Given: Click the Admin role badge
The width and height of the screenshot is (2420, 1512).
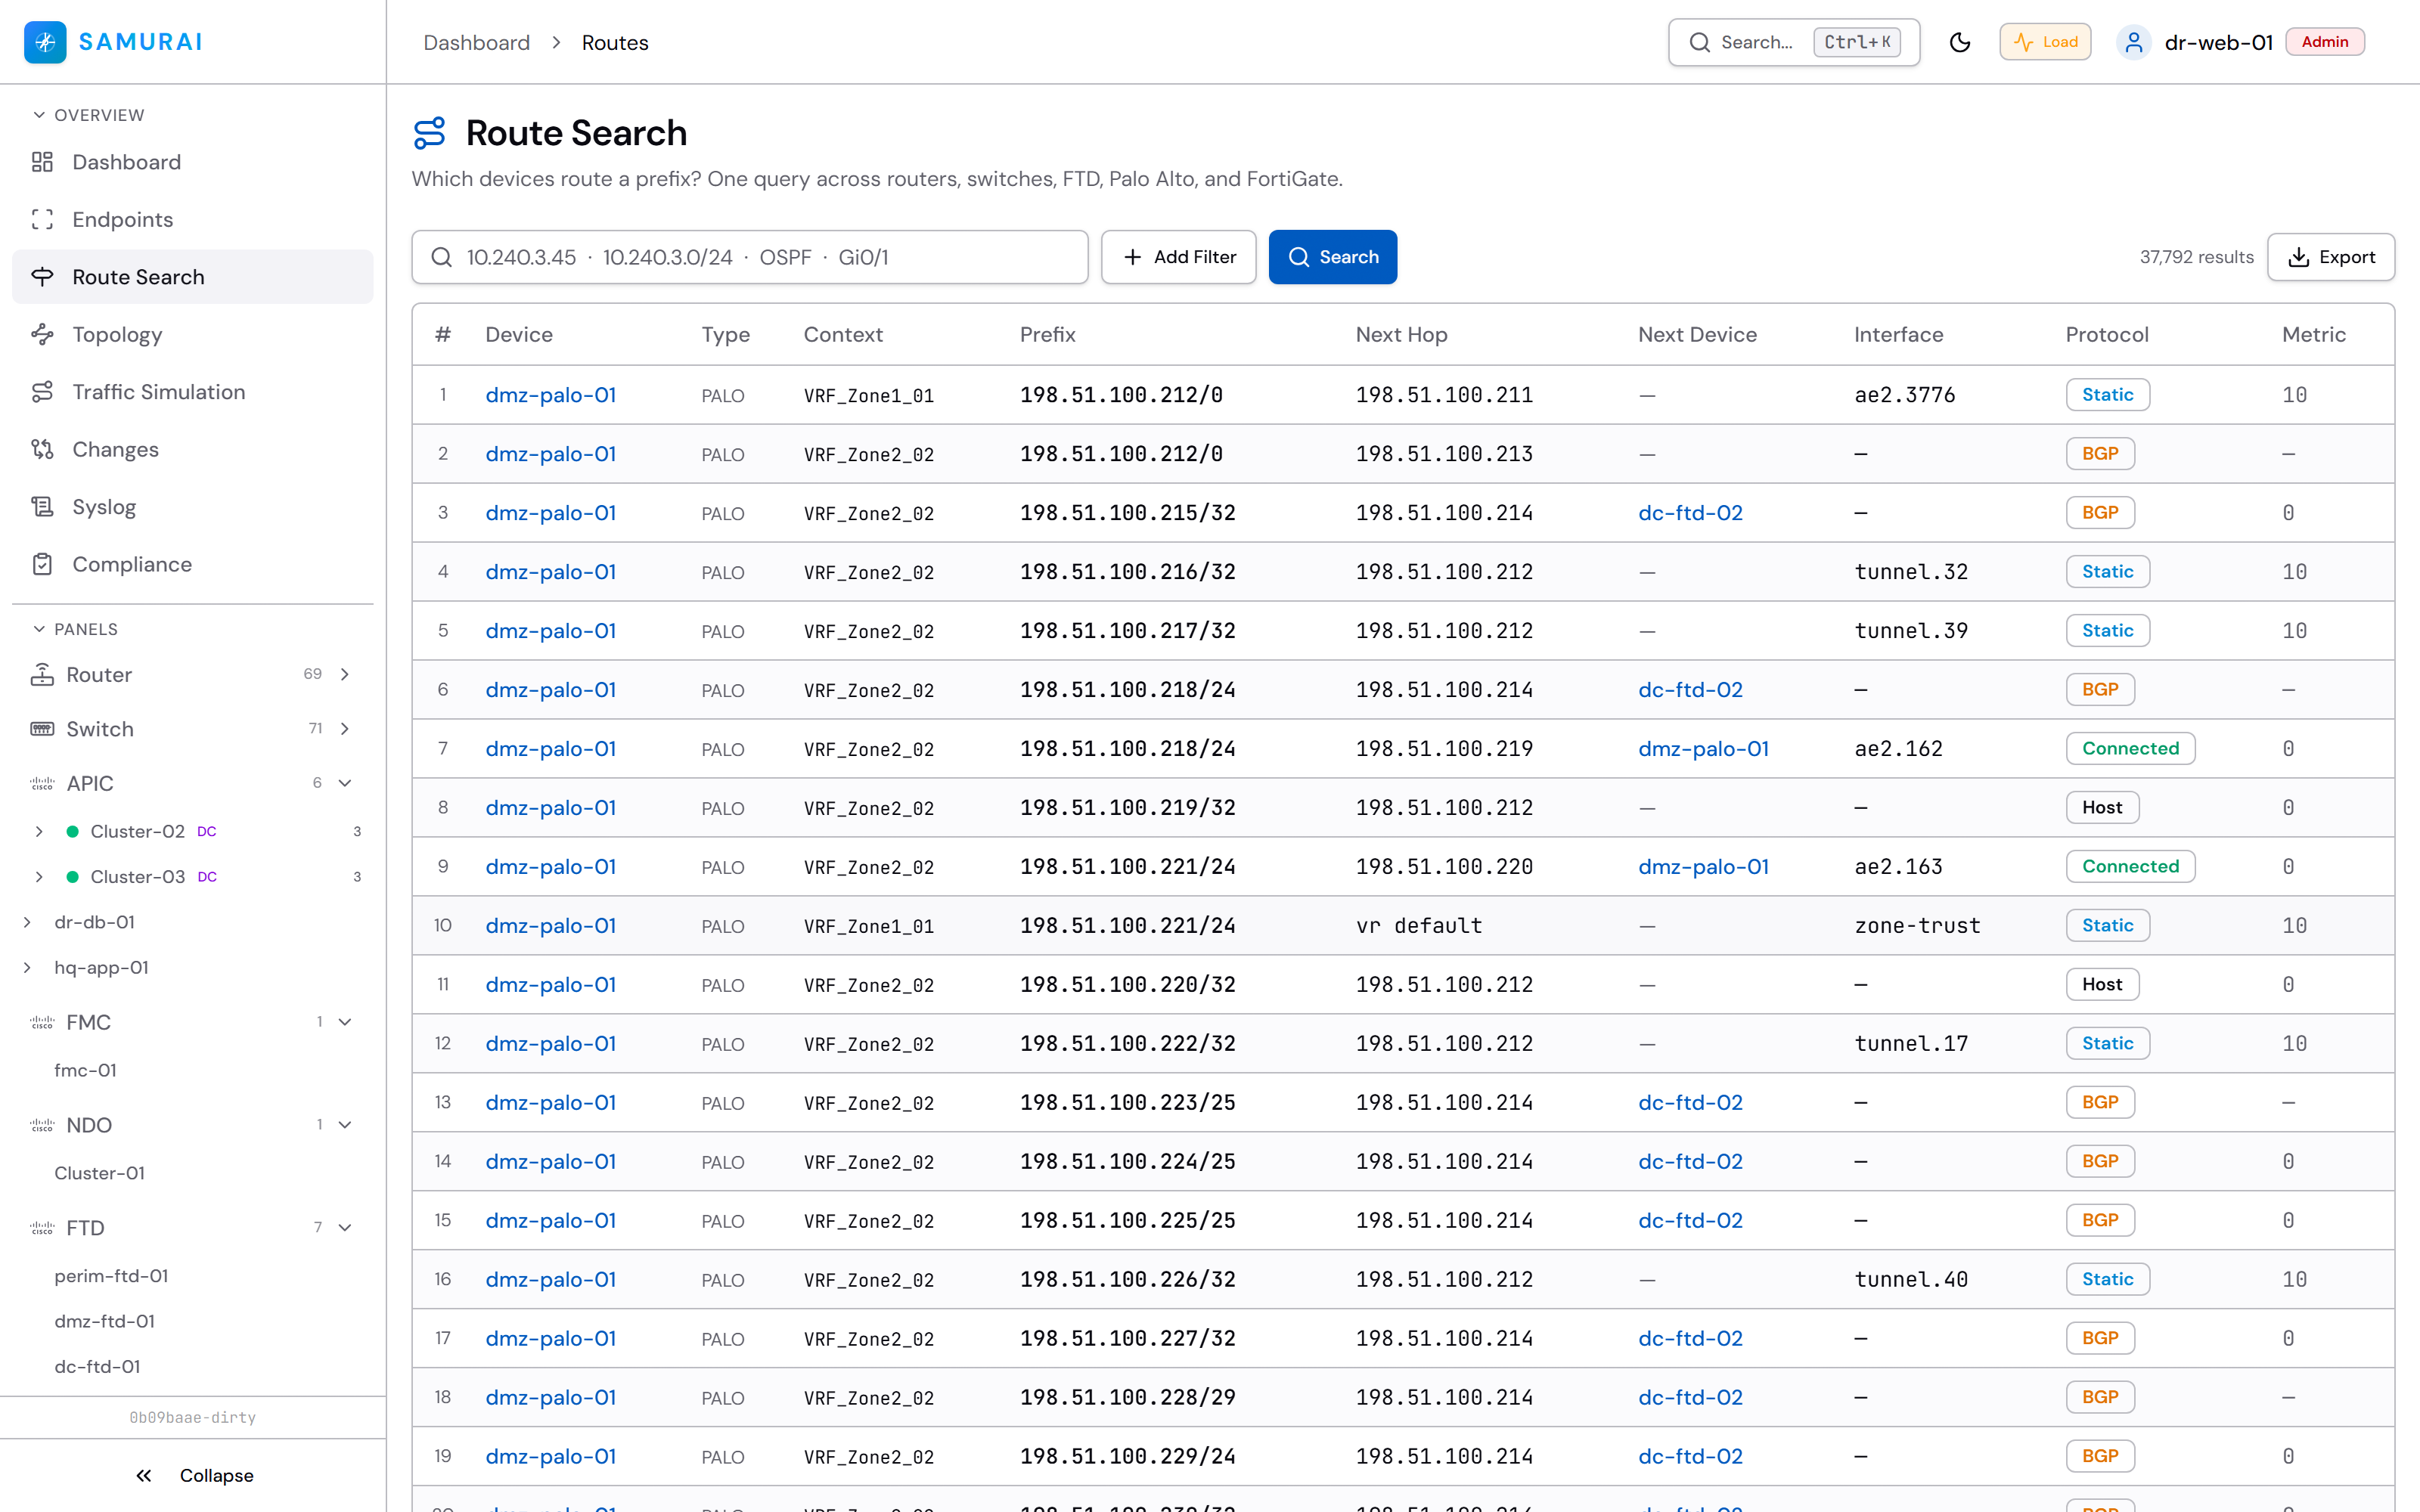Looking at the screenshot, I should [2325, 42].
